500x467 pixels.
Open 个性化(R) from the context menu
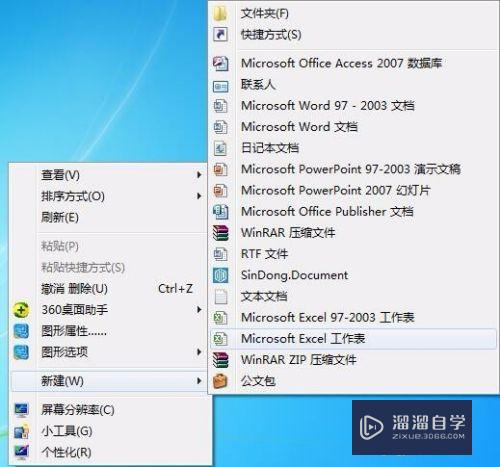109,452
